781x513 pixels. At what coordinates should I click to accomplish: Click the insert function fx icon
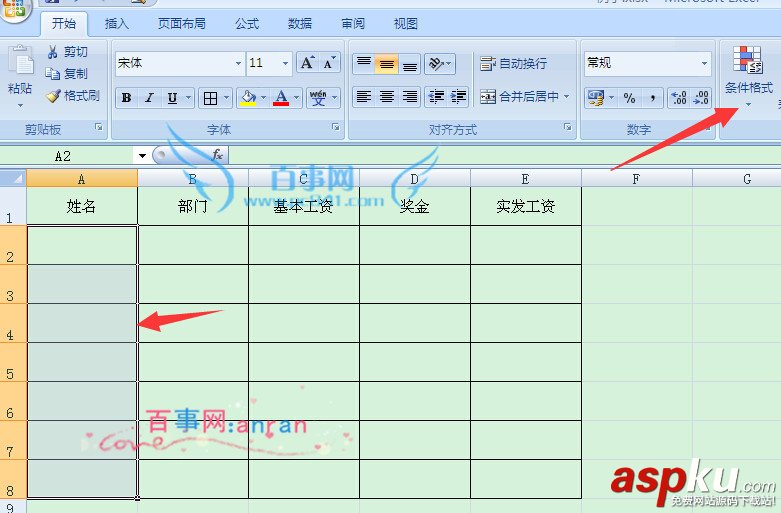217,155
